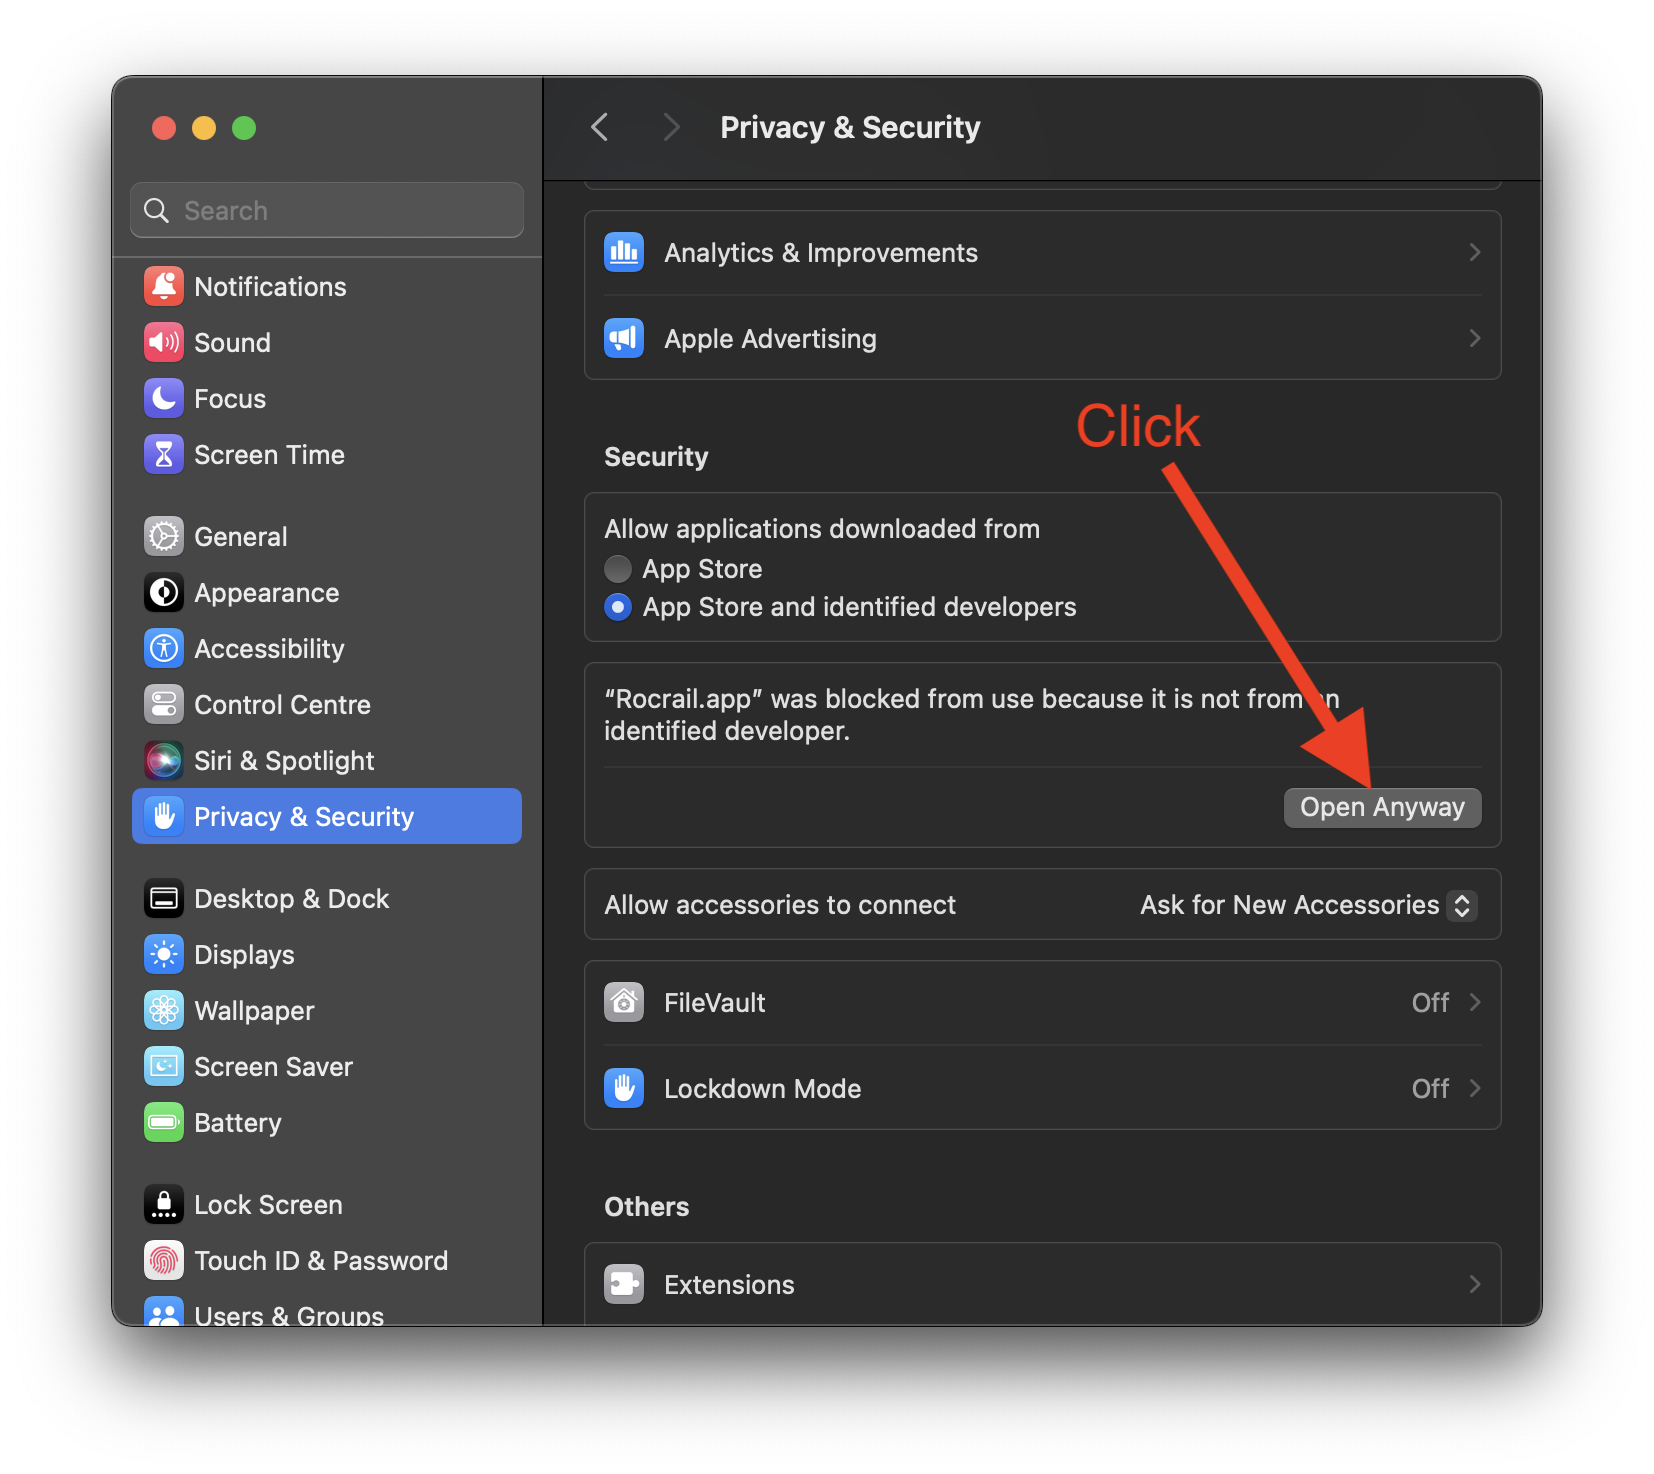Click the FileVault house icon
The width and height of the screenshot is (1654, 1474).
(x=624, y=1003)
